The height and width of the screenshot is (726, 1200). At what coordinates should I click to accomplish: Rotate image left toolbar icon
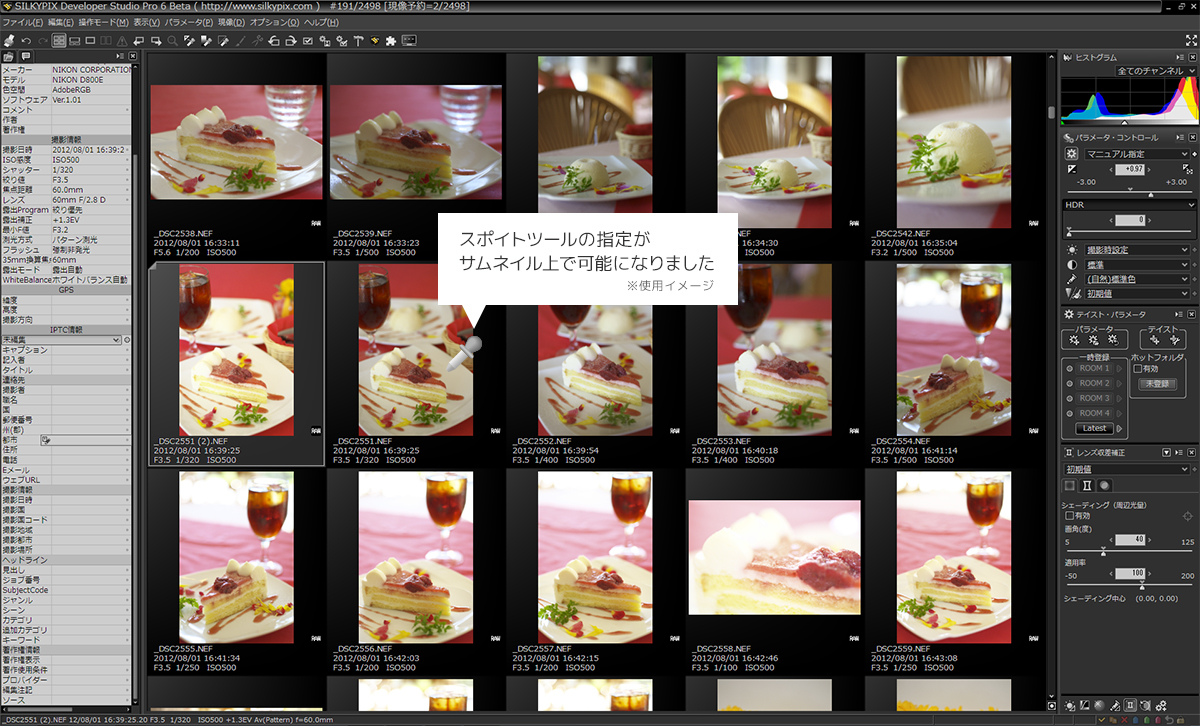point(273,41)
